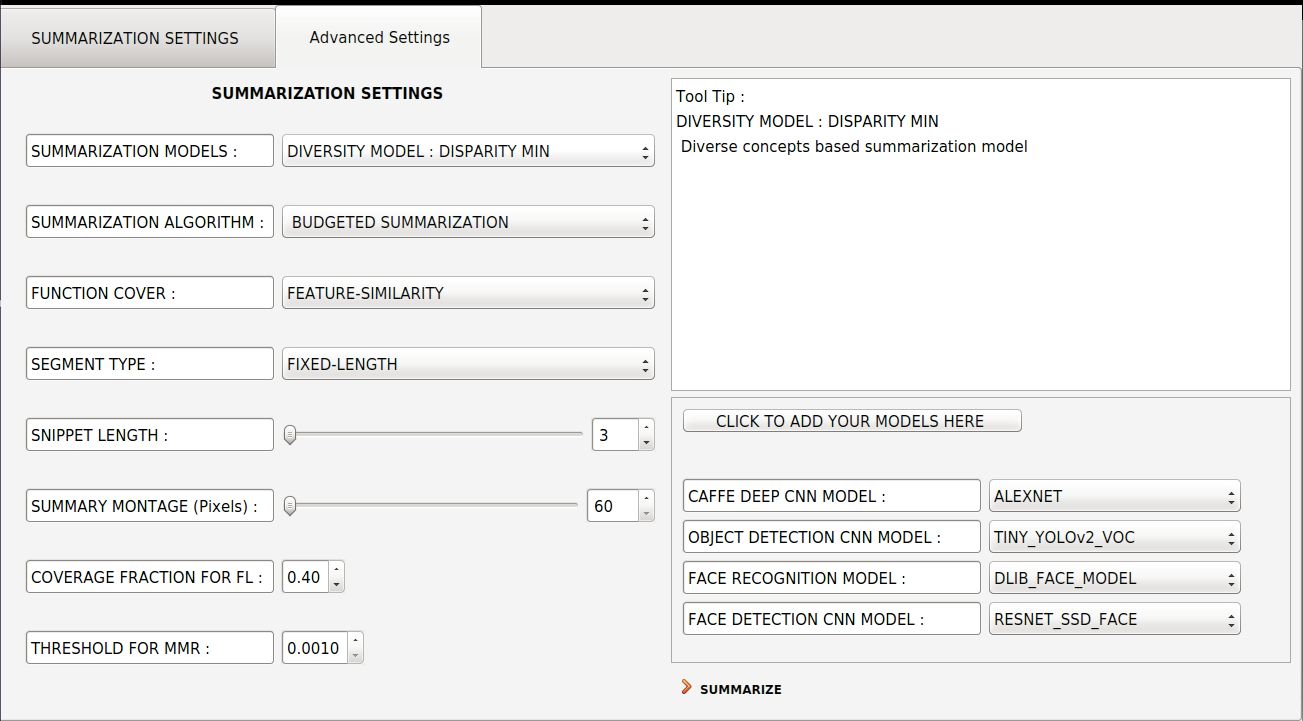Expand Object Detection CNN Model dropdown
The image size is (1303, 721).
tap(1115, 537)
